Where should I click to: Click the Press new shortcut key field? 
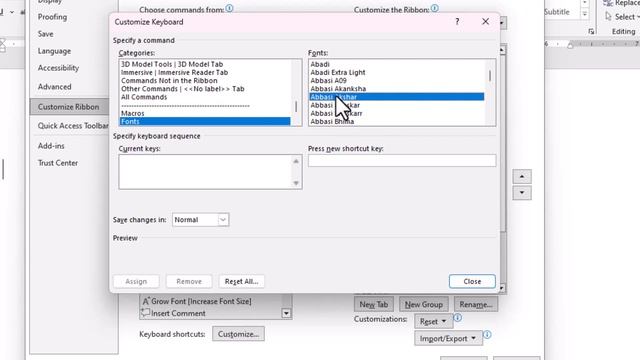coord(402,160)
